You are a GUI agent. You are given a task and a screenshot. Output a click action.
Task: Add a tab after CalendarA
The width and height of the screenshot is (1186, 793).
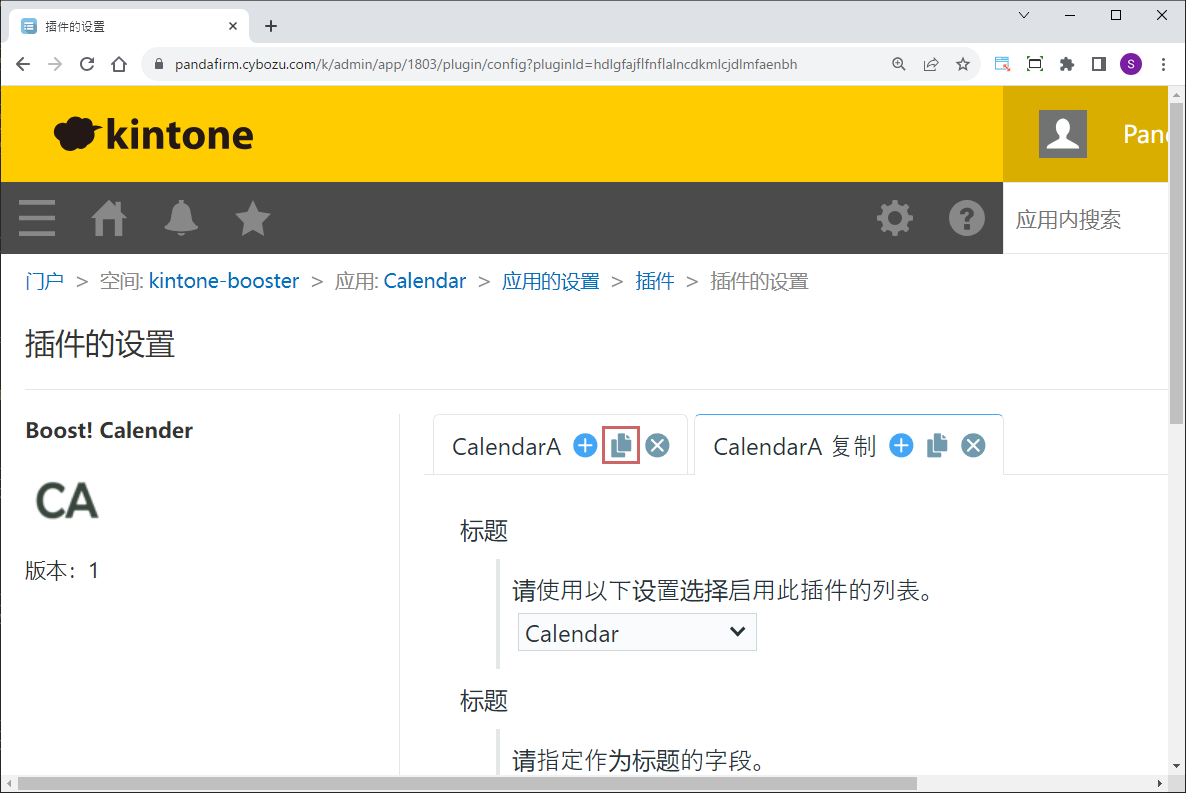pos(585,446)
